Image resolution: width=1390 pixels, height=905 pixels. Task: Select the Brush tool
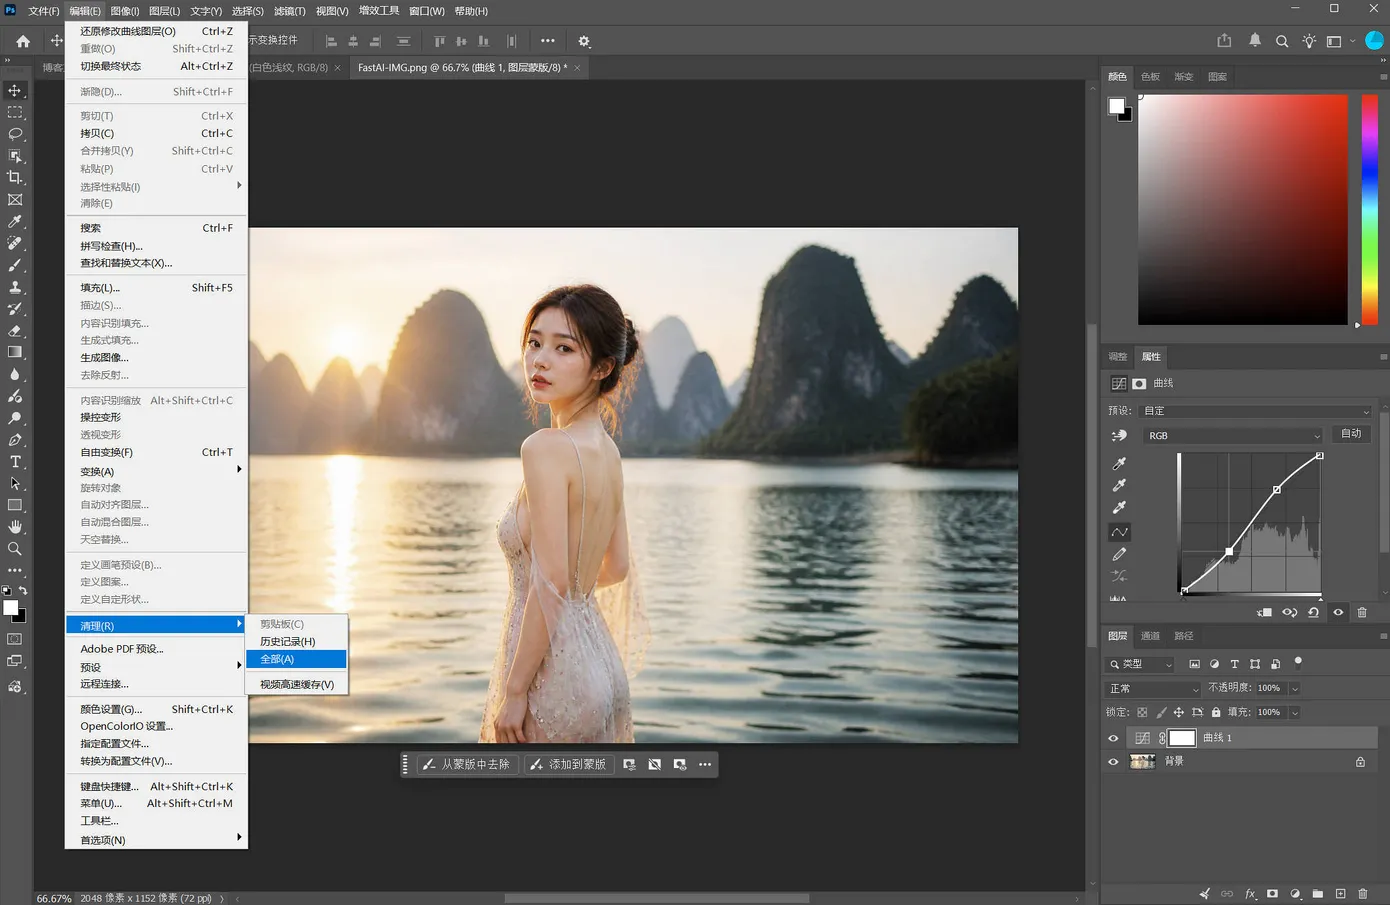[15, 265]
